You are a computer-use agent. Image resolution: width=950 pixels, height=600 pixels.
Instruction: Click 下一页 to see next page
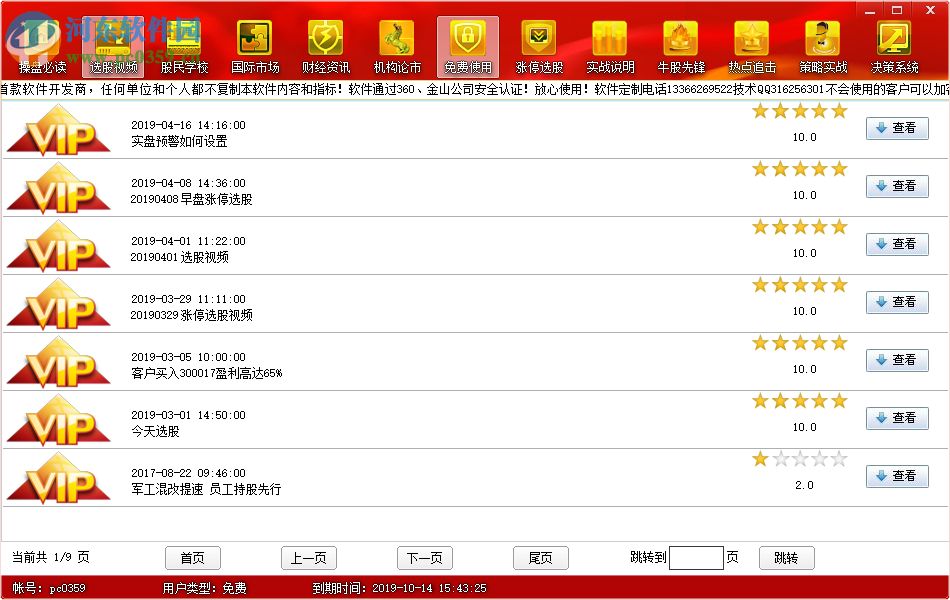pyautogui.click(x=424, y=558)
